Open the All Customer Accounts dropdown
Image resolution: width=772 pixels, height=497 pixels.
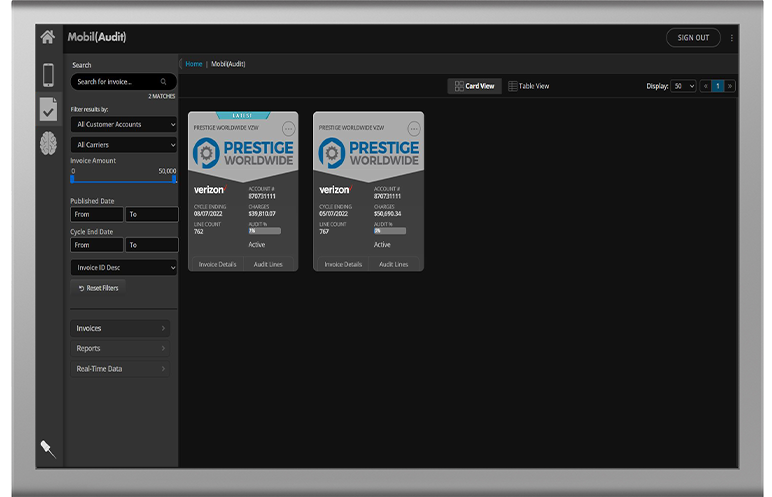(124, 125)
